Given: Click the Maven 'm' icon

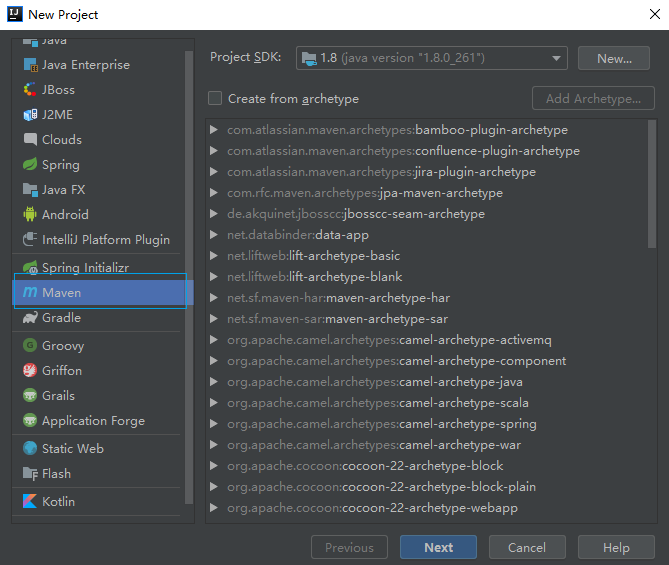Looking at the screenshot, I should 30,292.
